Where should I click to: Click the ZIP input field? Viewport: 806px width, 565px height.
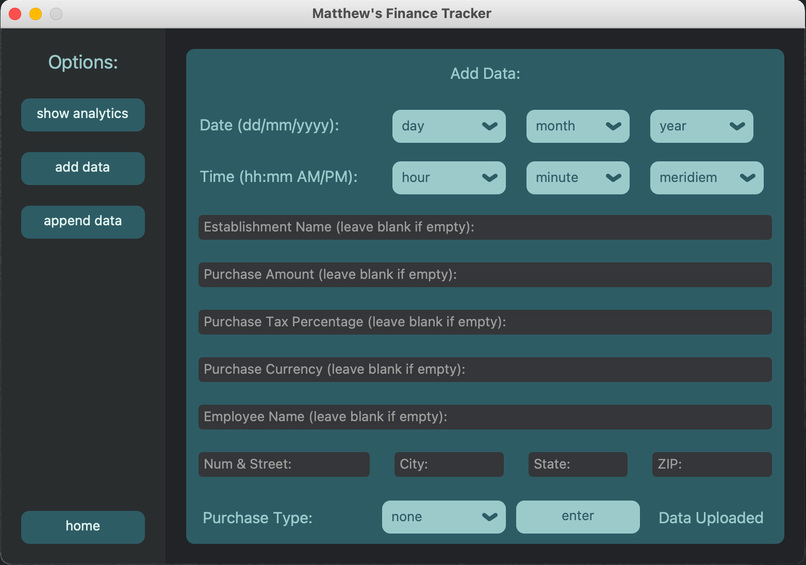tap(712, 464)
